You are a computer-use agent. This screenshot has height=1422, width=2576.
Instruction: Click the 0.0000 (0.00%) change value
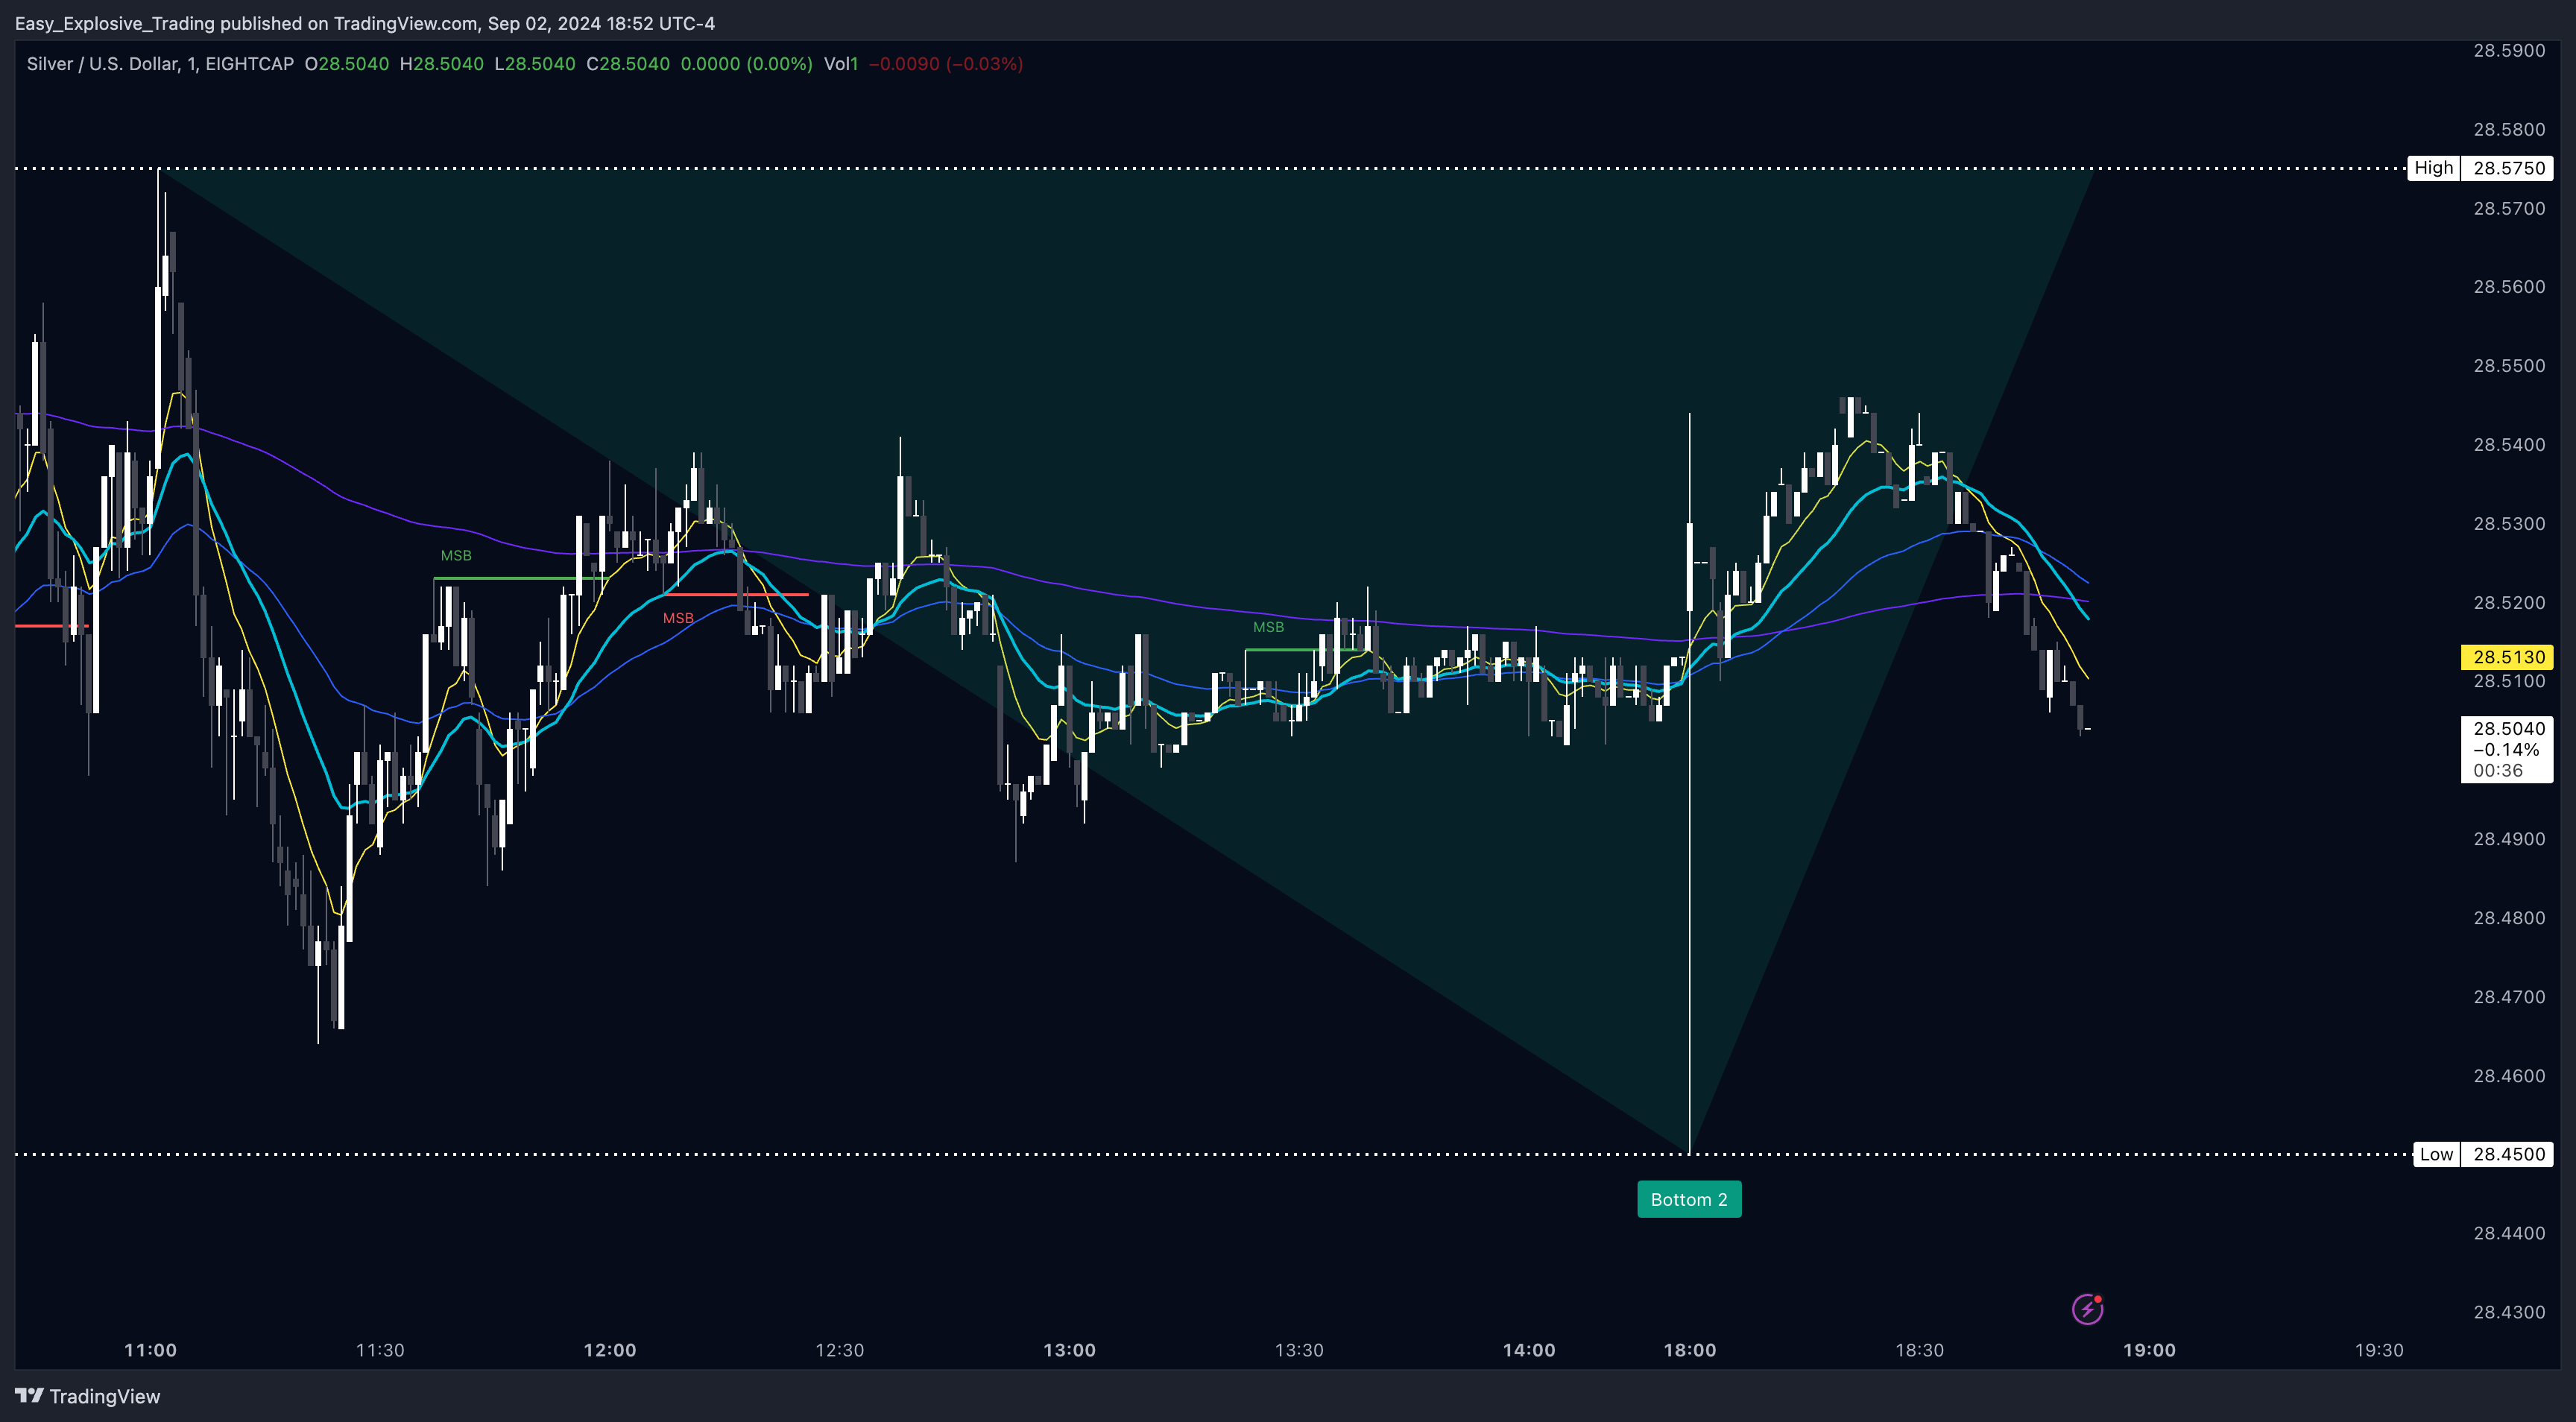tap(746, 64)
